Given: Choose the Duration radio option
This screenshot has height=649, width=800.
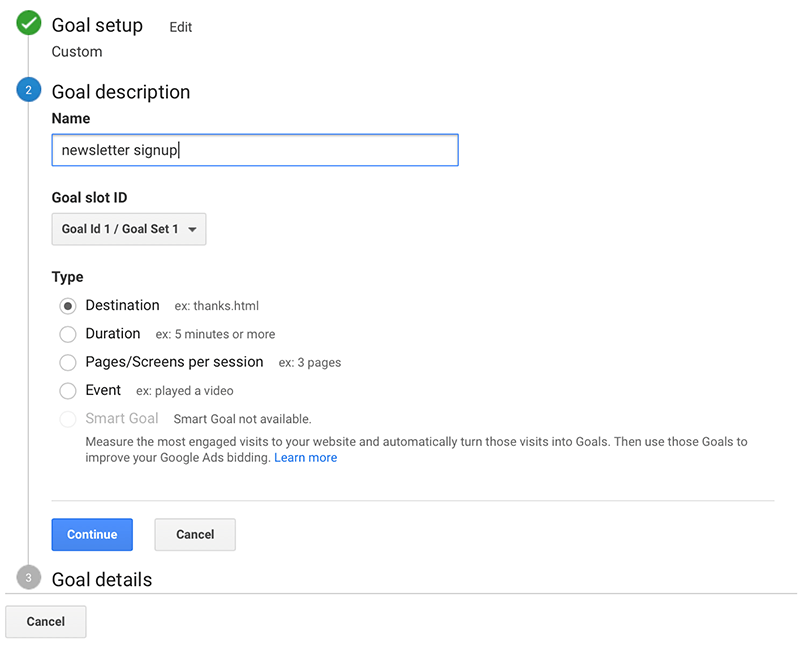Looking at the screenshot, I should [68, 334].
